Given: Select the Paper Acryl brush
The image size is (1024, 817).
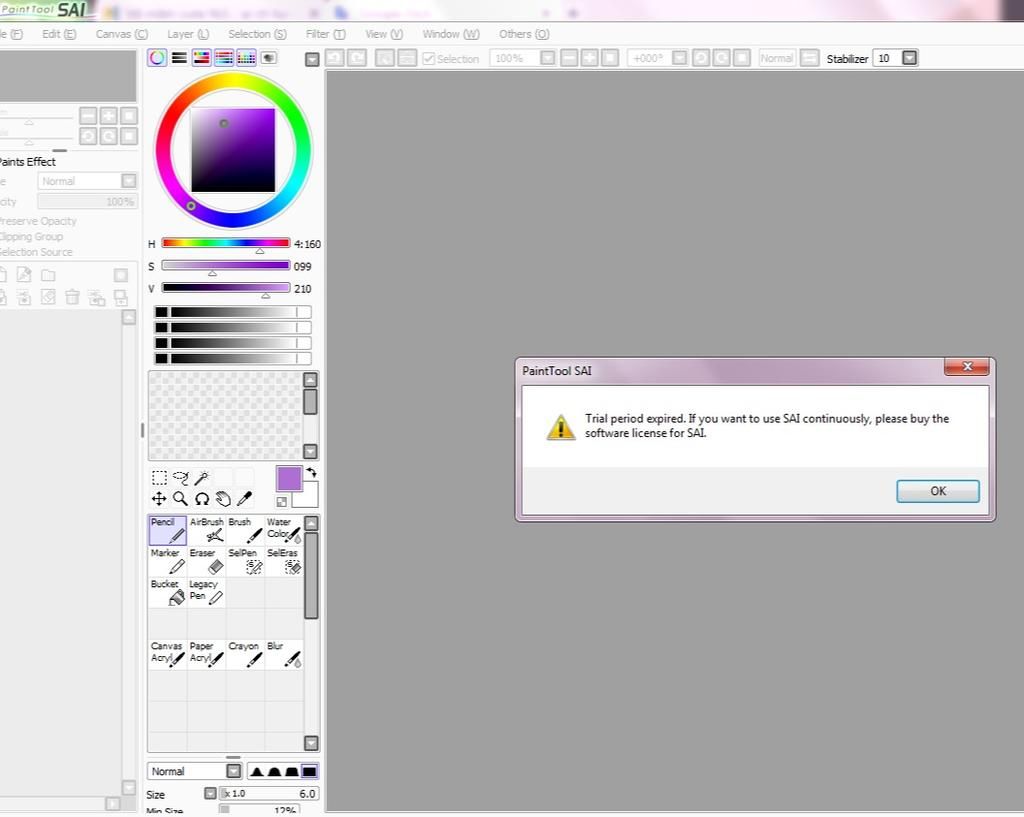Looking at the screenshot, I should [x=206, y=654].
